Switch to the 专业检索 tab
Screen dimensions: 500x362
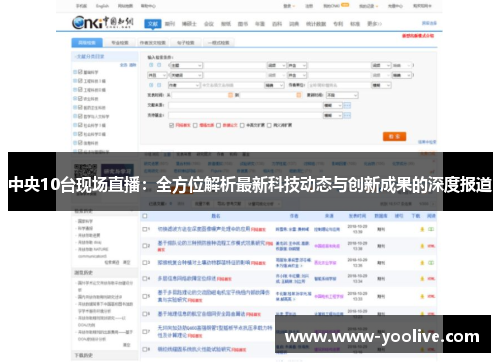tap(120, 43)
